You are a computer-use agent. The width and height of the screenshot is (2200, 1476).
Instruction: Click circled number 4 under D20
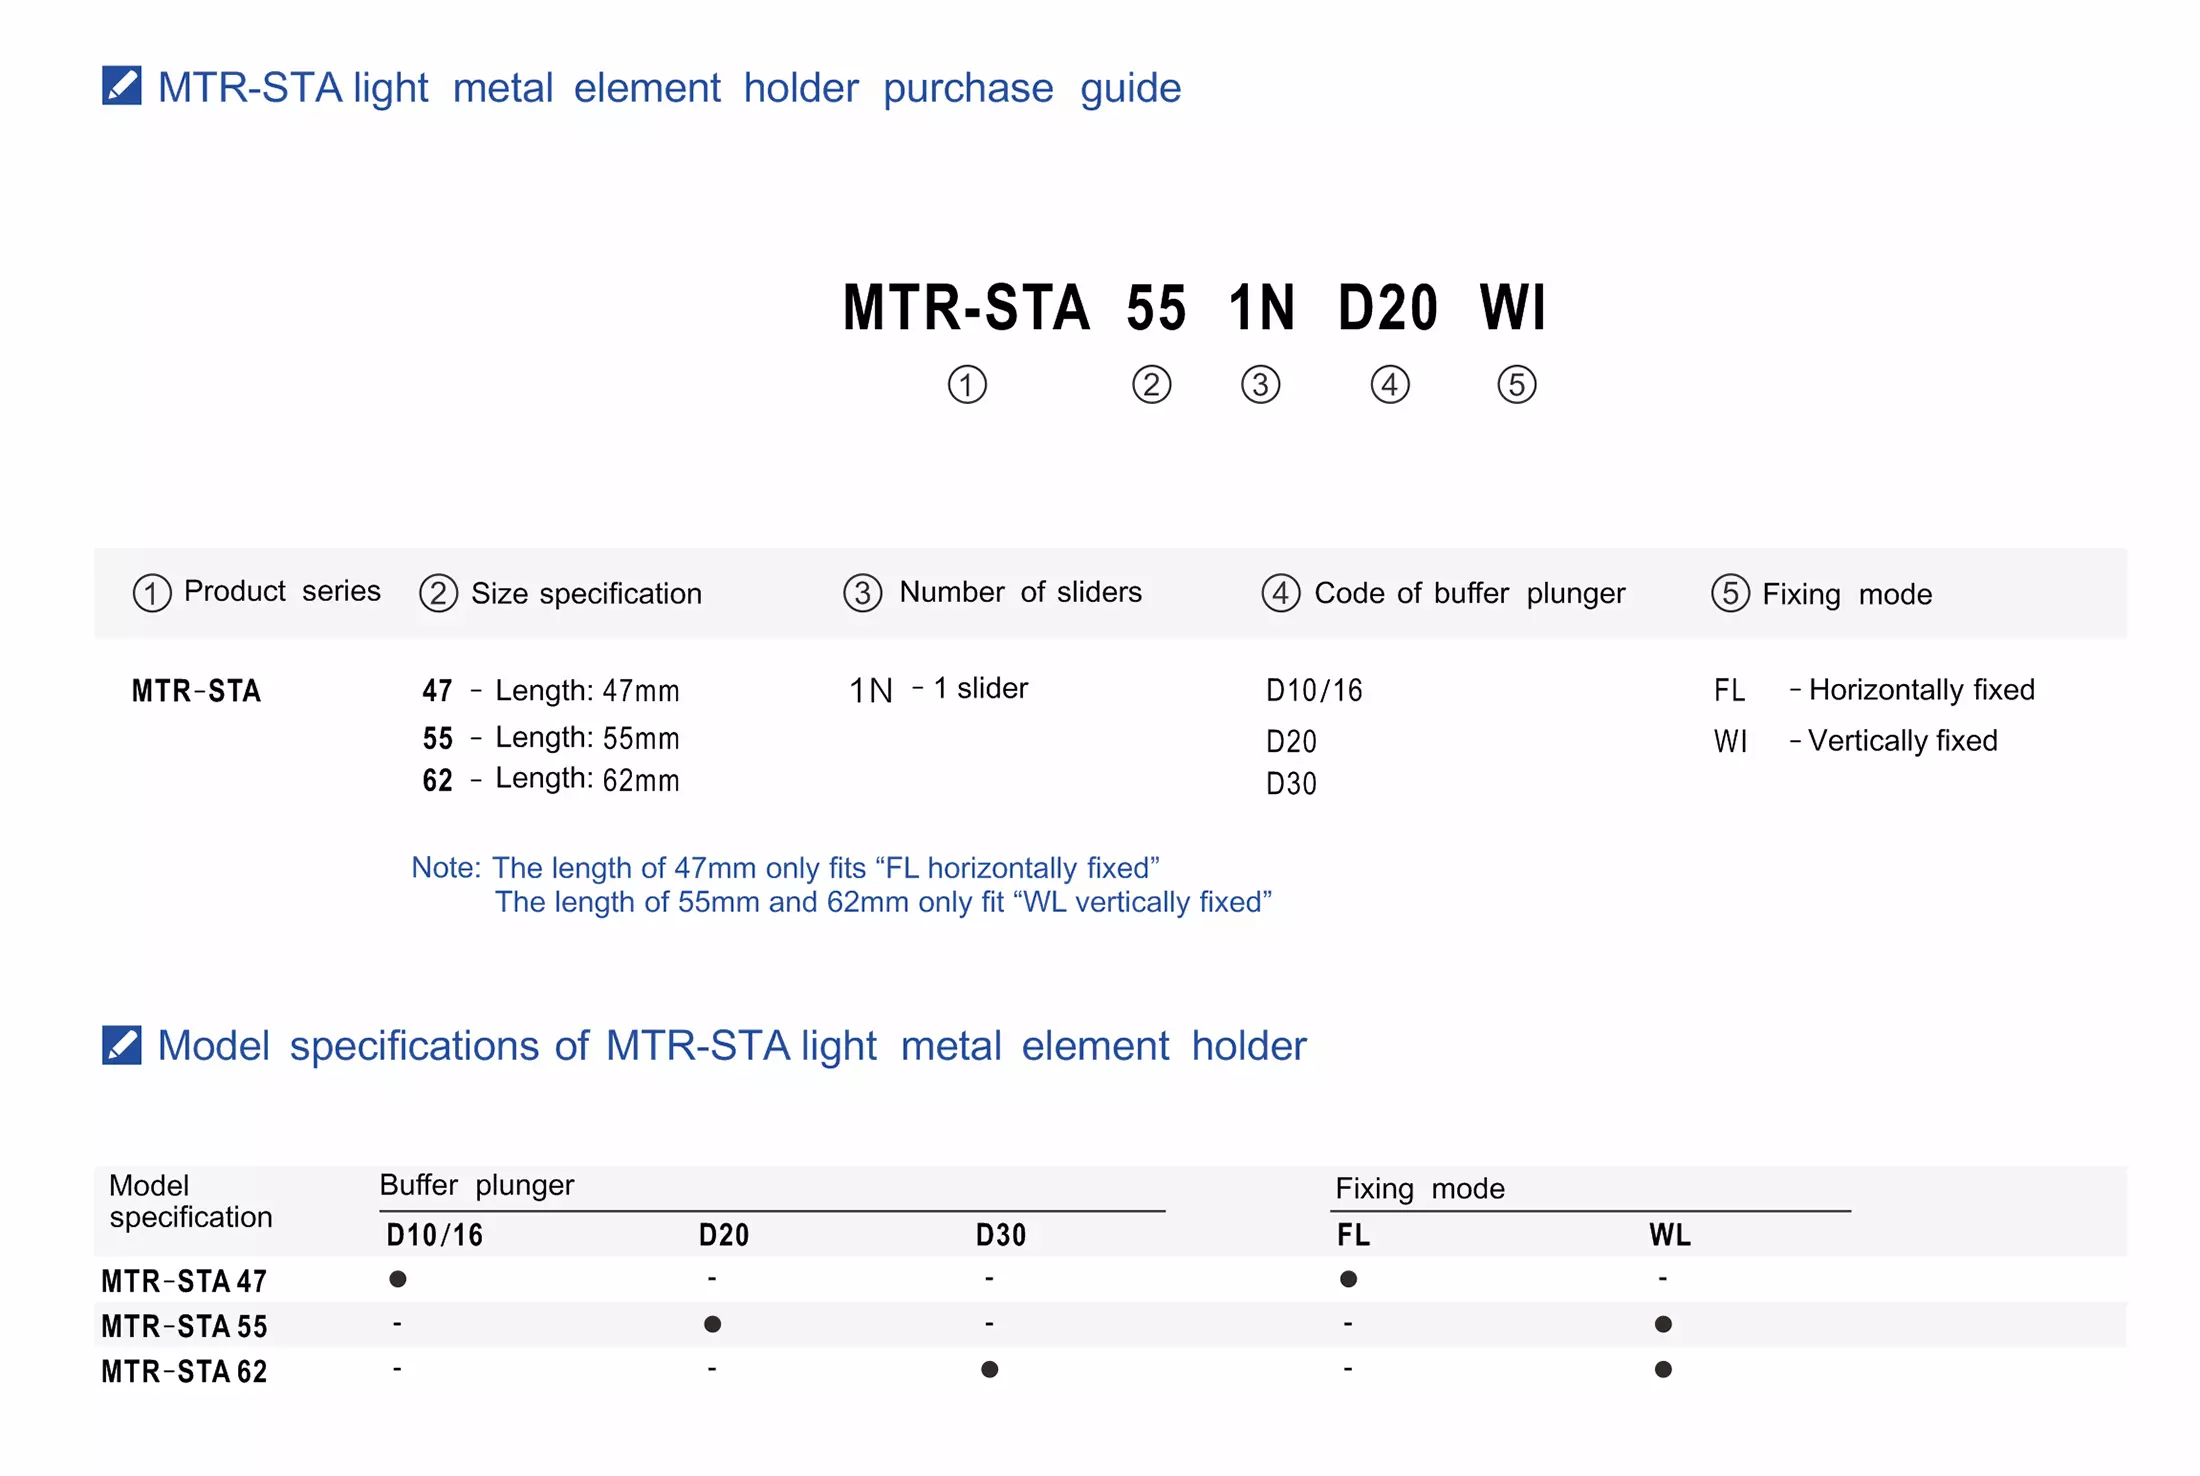coord(1389,385)
